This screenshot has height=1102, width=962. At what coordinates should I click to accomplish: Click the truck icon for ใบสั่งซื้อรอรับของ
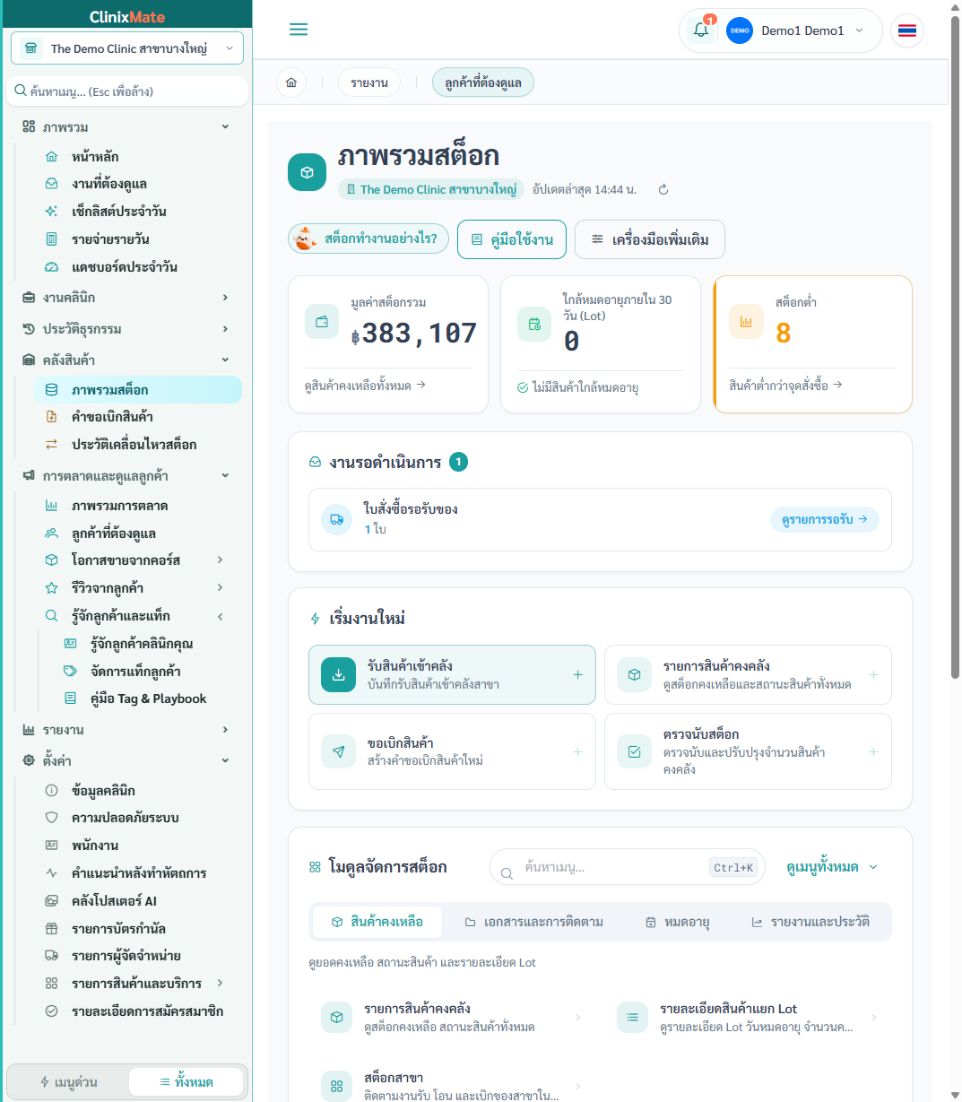[337, 519]
